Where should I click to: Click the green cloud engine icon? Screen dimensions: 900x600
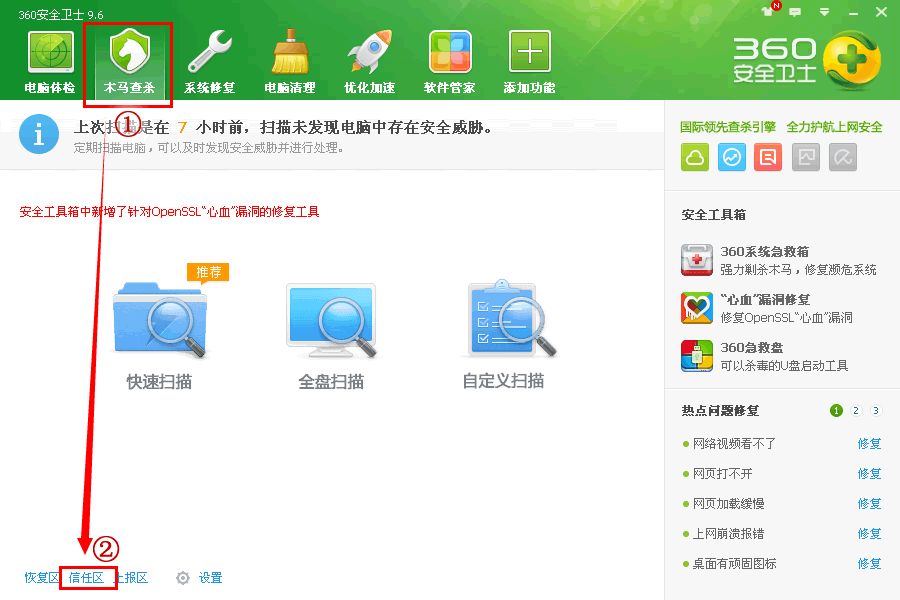pyautogui.click(x=695, y=157)
